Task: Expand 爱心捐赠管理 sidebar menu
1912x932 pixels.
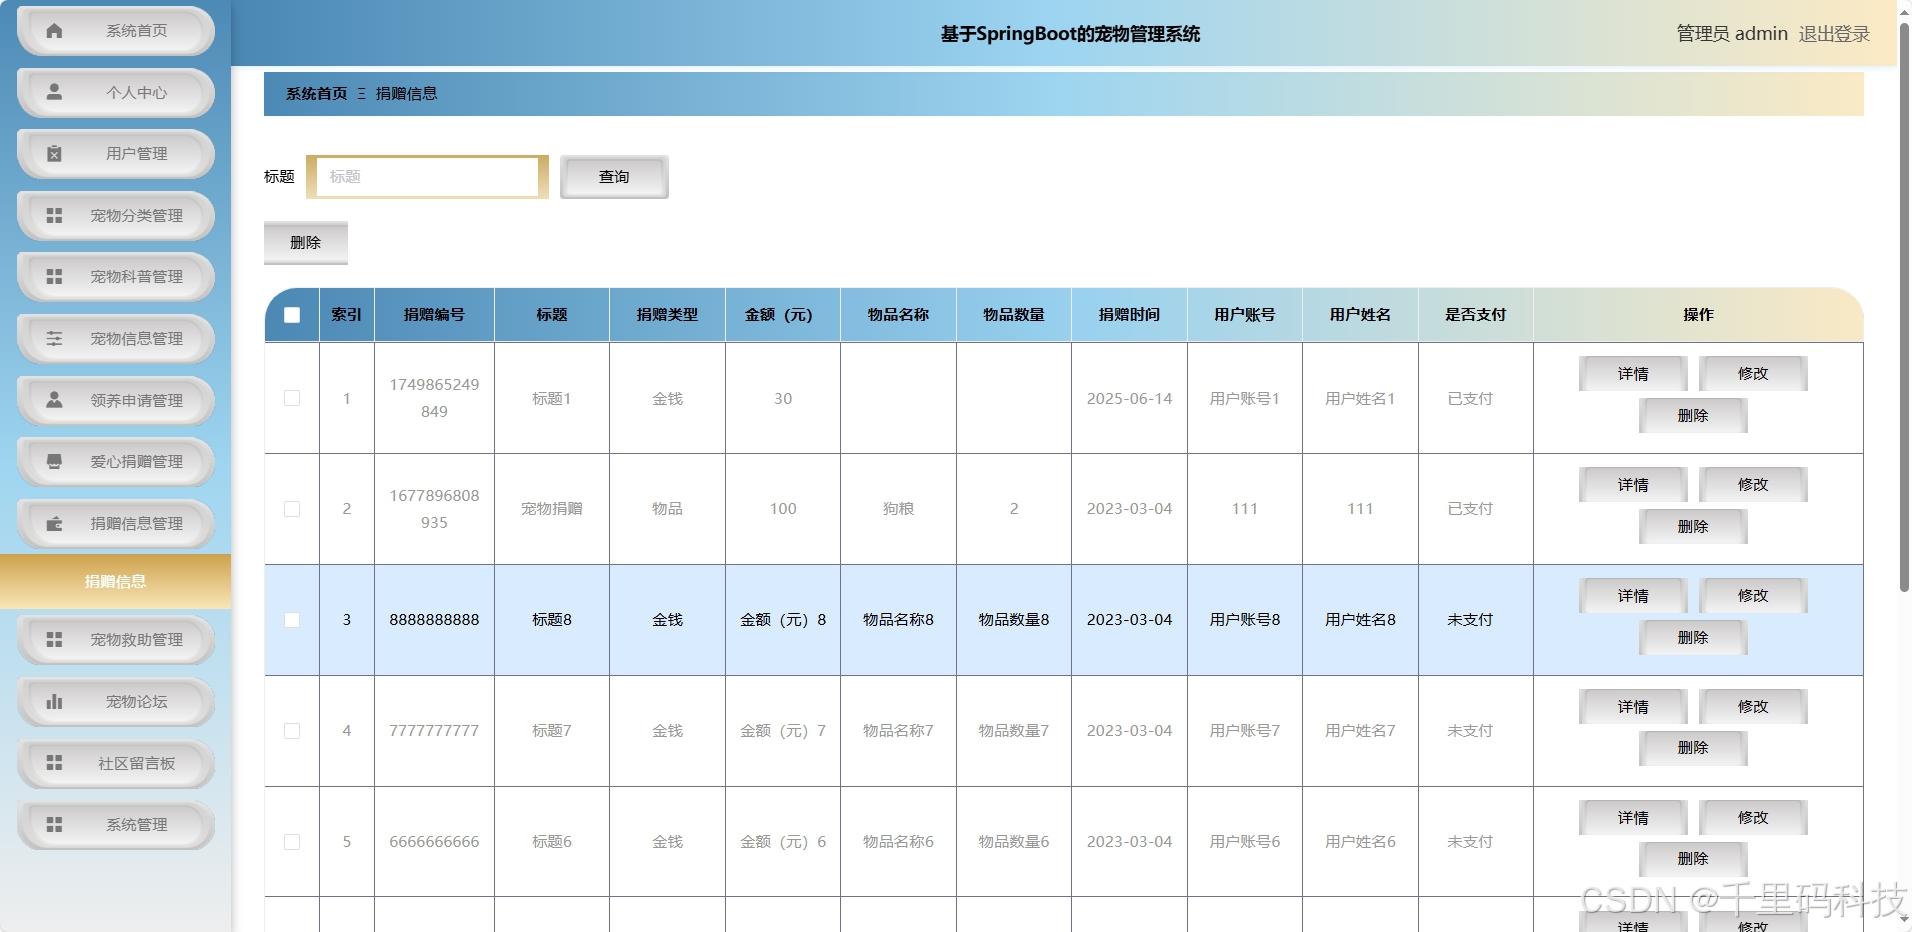Action: 116,461
